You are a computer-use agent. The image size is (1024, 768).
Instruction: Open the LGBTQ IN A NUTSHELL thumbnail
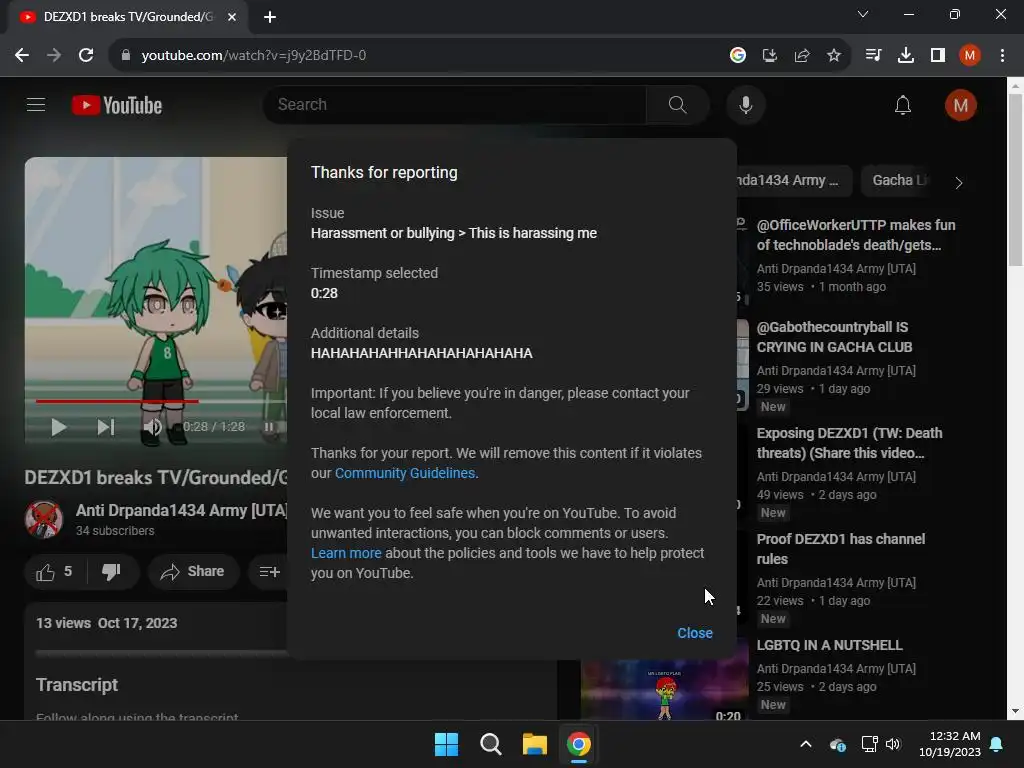665,690
